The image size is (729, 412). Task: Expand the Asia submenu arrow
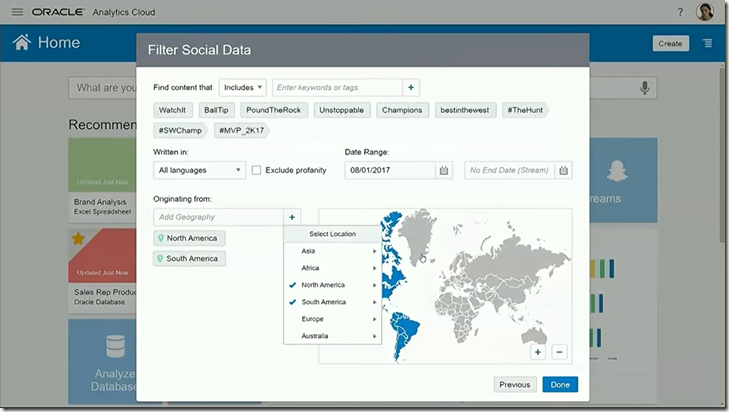(x=375, y=251)
